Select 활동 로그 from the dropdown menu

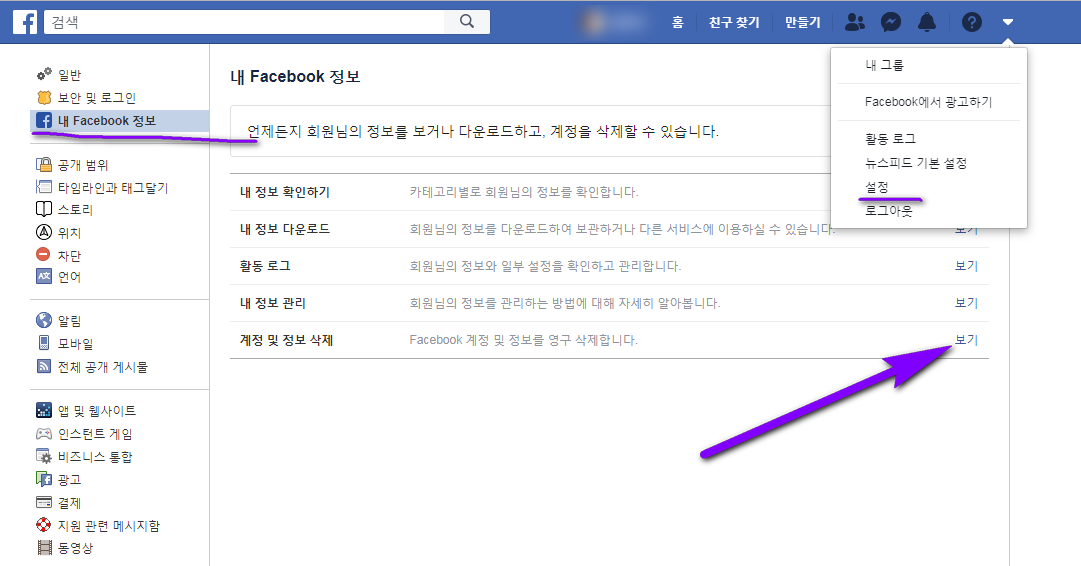tap(891, 139)
